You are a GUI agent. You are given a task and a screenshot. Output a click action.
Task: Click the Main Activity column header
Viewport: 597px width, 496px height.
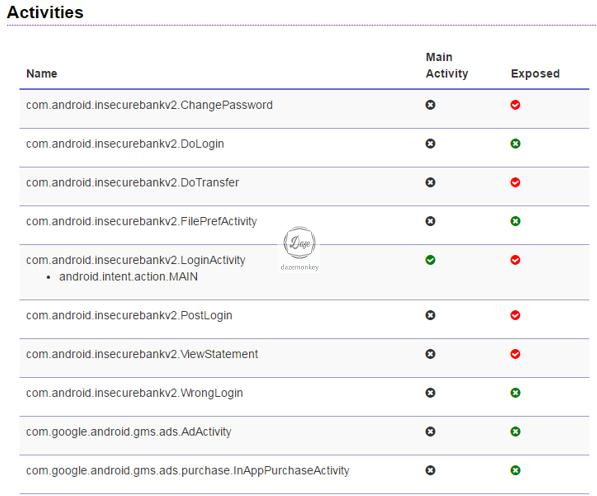[x=447, y=65]
